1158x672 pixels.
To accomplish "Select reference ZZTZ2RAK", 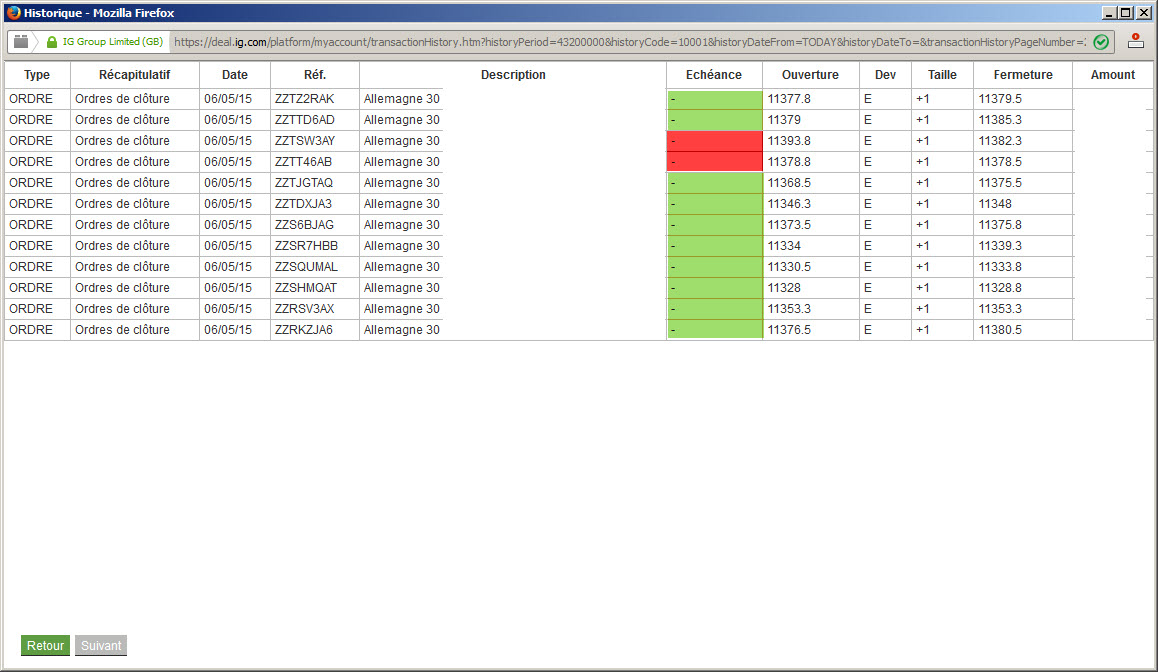I will (304, 98).
